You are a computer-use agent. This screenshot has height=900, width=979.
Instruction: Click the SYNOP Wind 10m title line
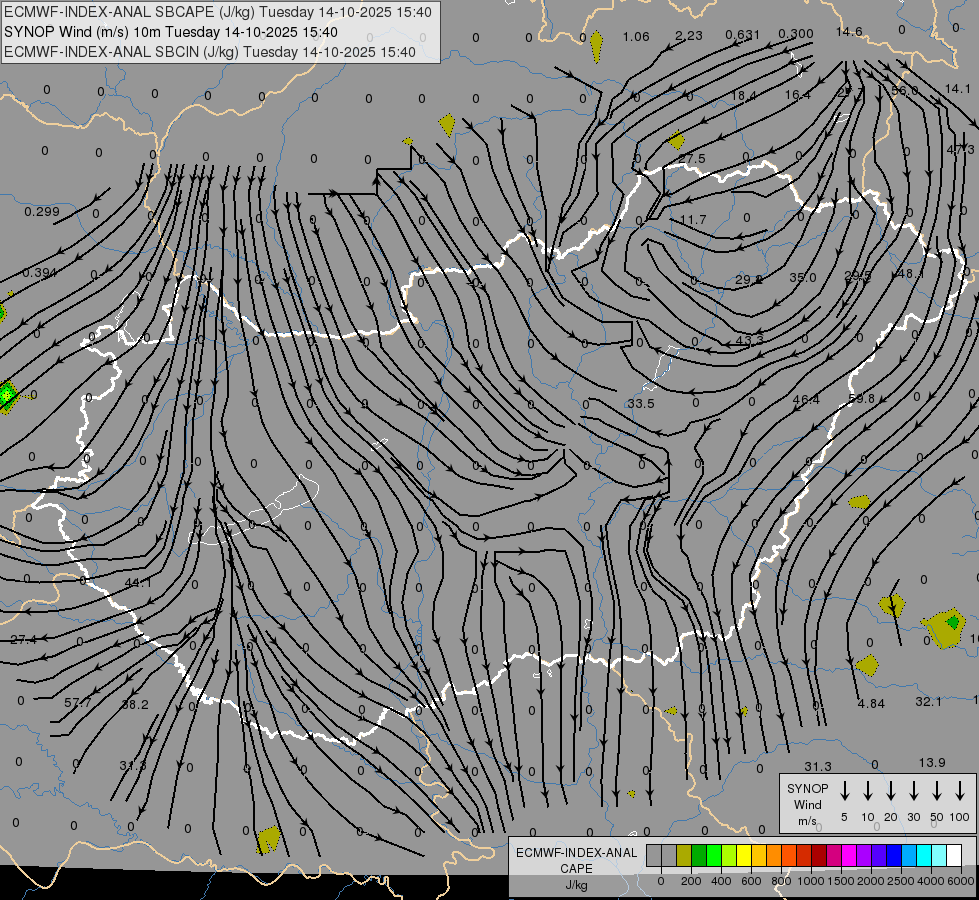coord(171,32)
